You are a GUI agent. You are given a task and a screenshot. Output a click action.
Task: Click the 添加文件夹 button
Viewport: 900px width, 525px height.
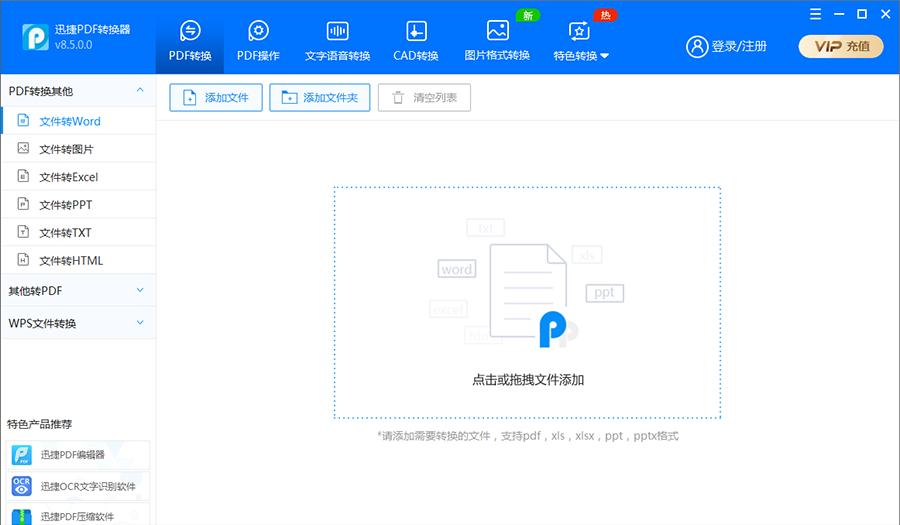(320, 98)
